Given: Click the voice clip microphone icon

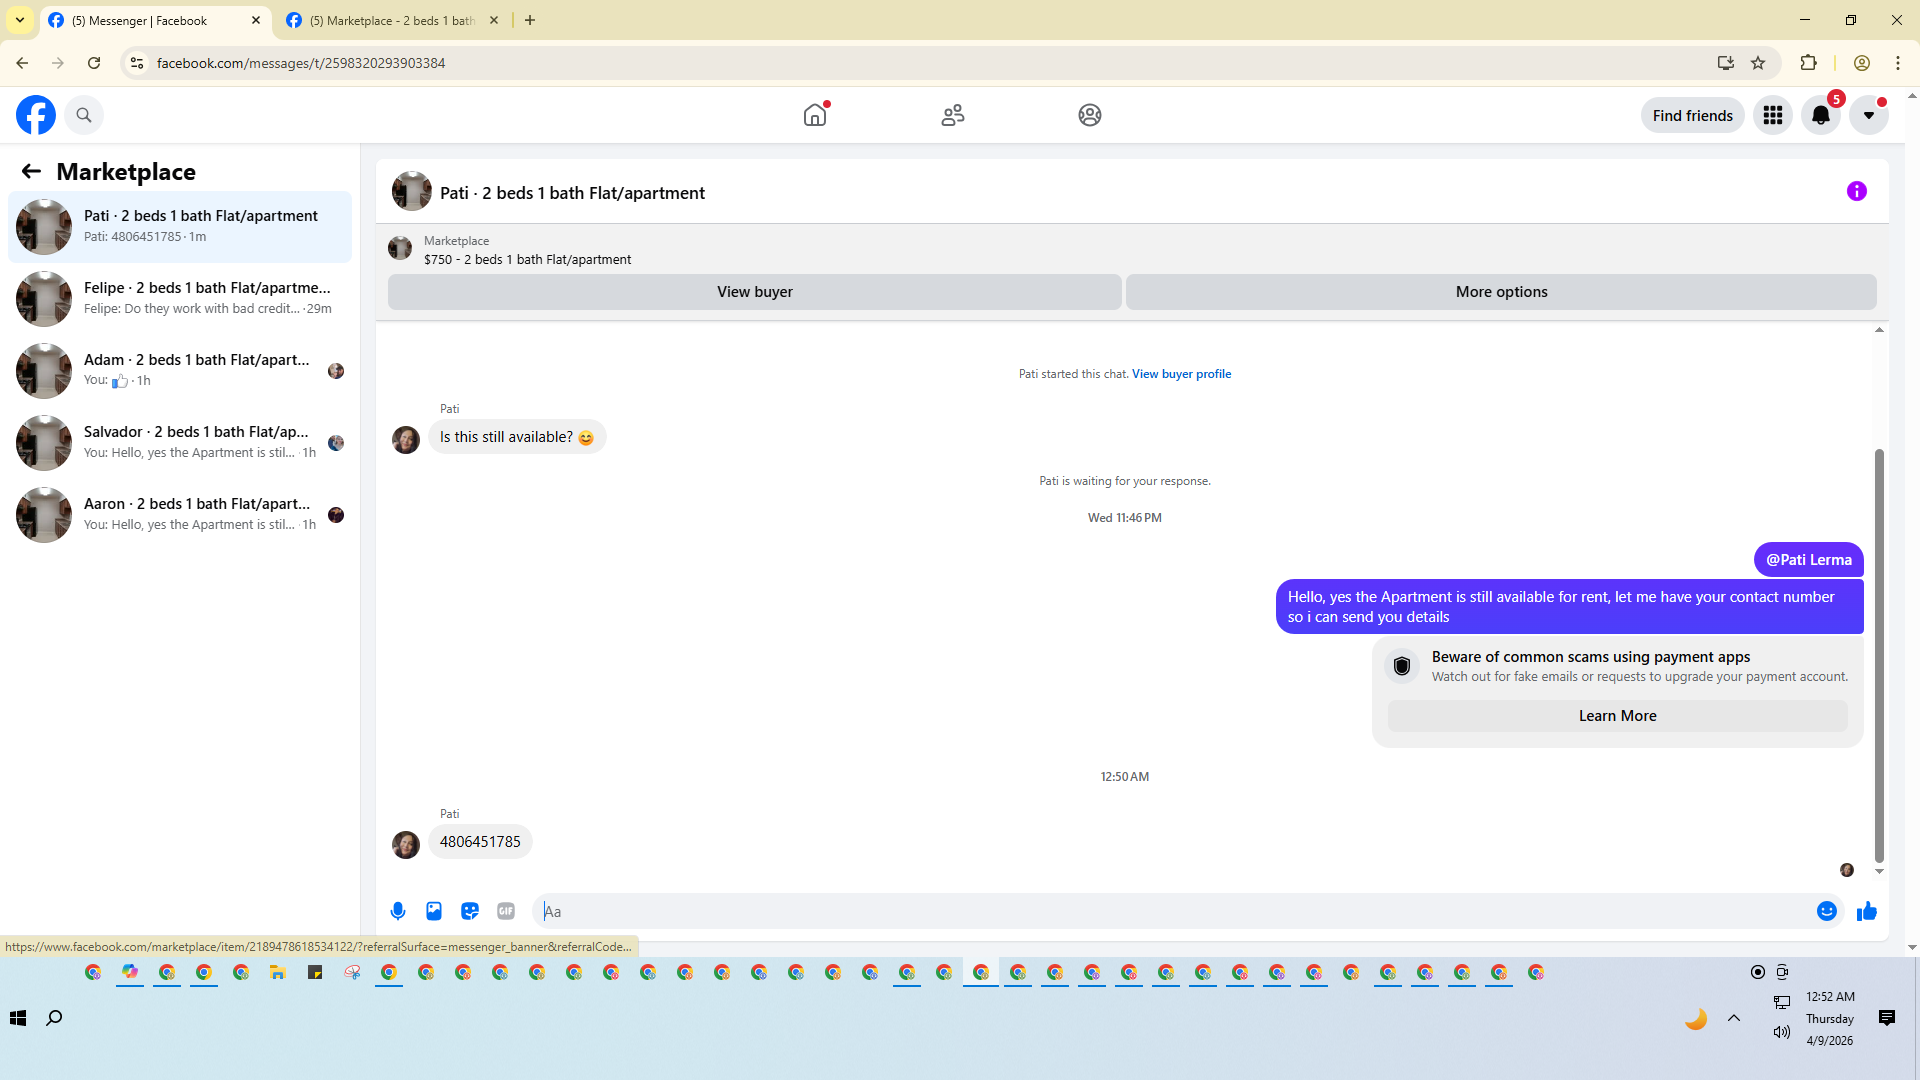Looking at the screenshot, I should click(x=398, y=911).
